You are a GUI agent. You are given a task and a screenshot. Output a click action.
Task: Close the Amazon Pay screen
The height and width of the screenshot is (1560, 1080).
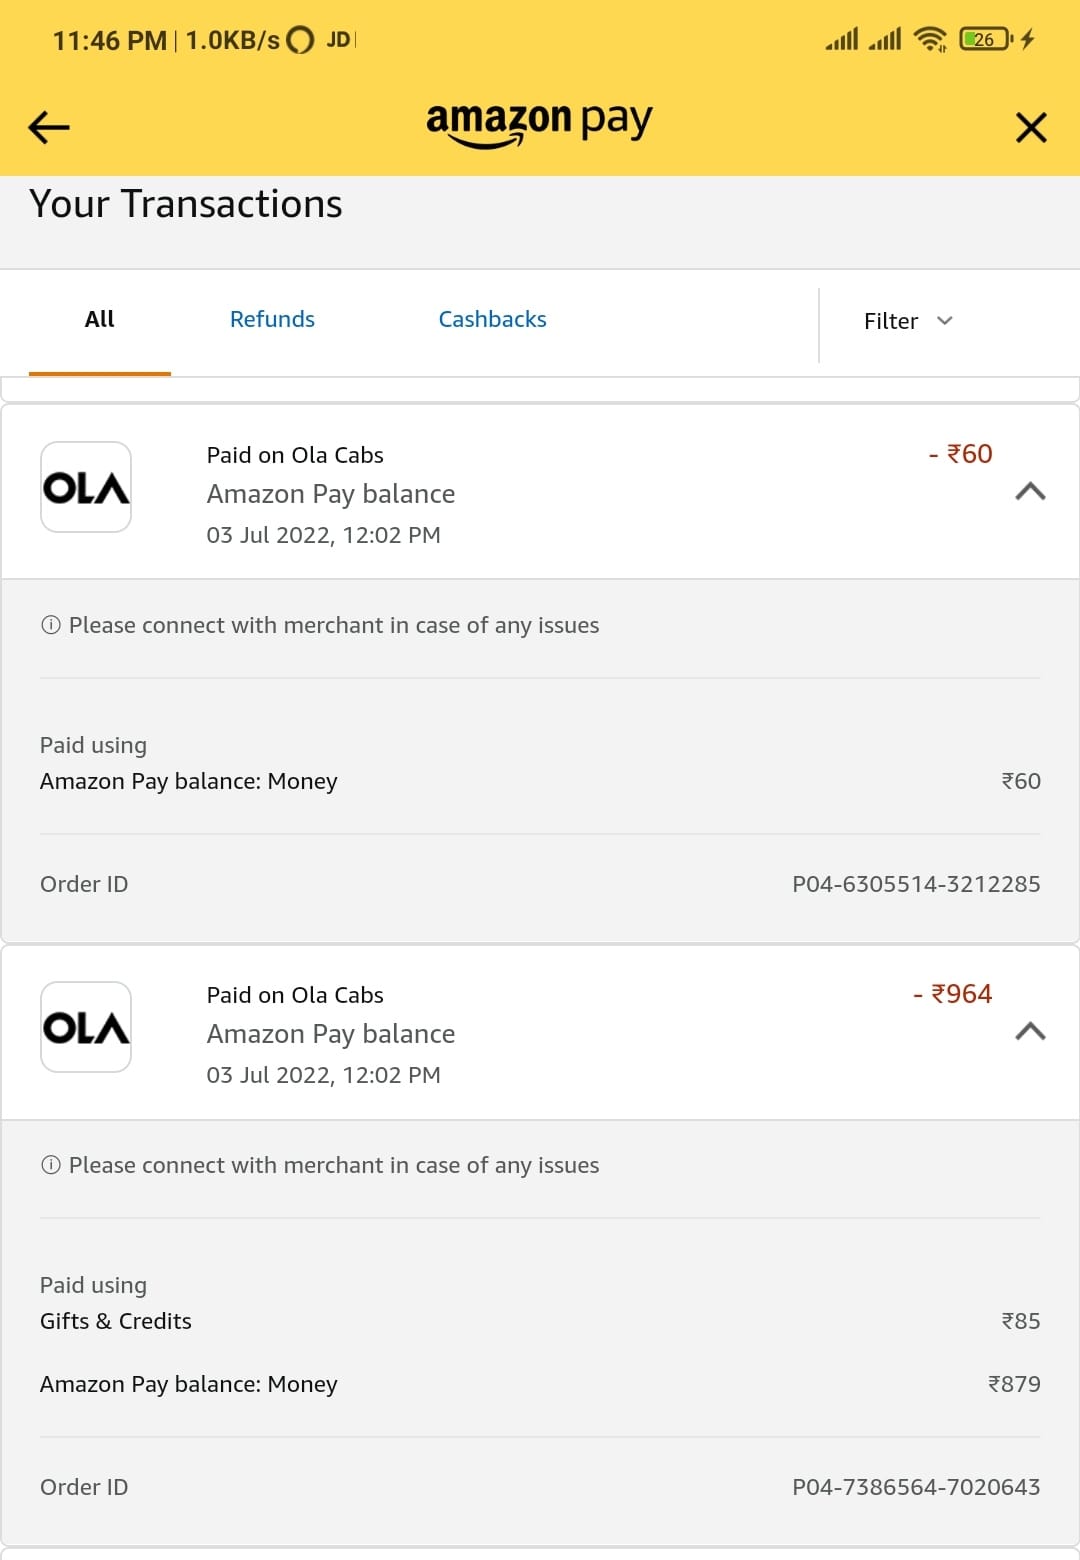(1031, 127)
